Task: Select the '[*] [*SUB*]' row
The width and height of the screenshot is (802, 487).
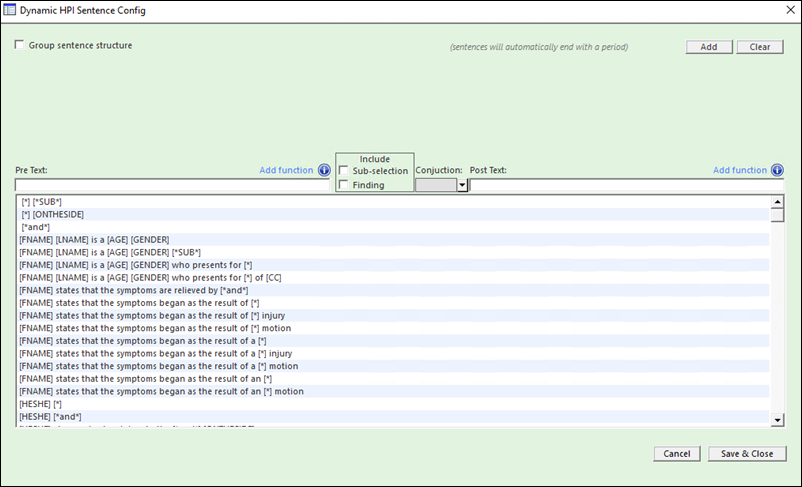Action: [393, 202]
